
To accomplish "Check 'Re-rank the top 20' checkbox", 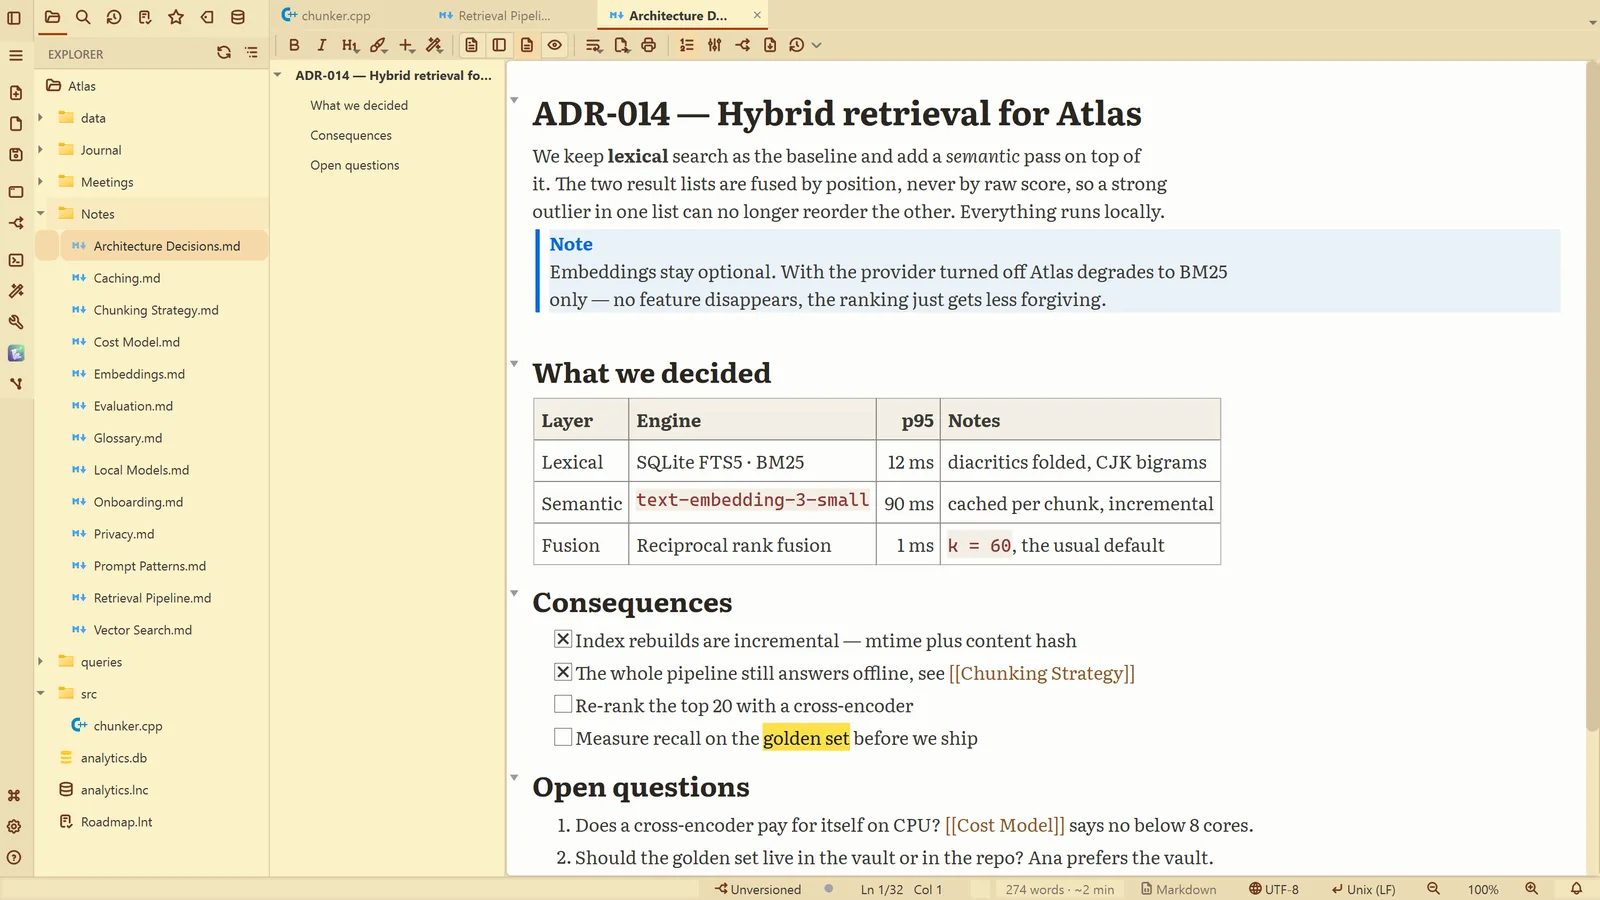I will [563, 704].
